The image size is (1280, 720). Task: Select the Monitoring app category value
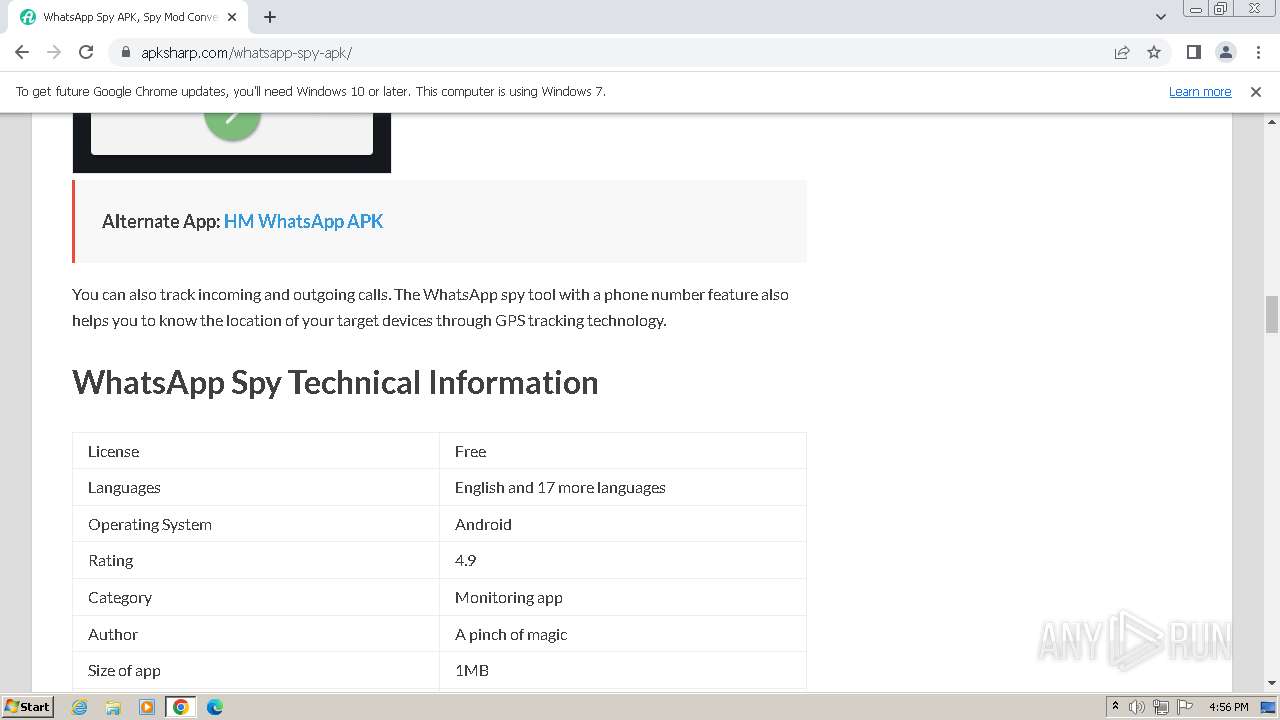pos(623,597)
